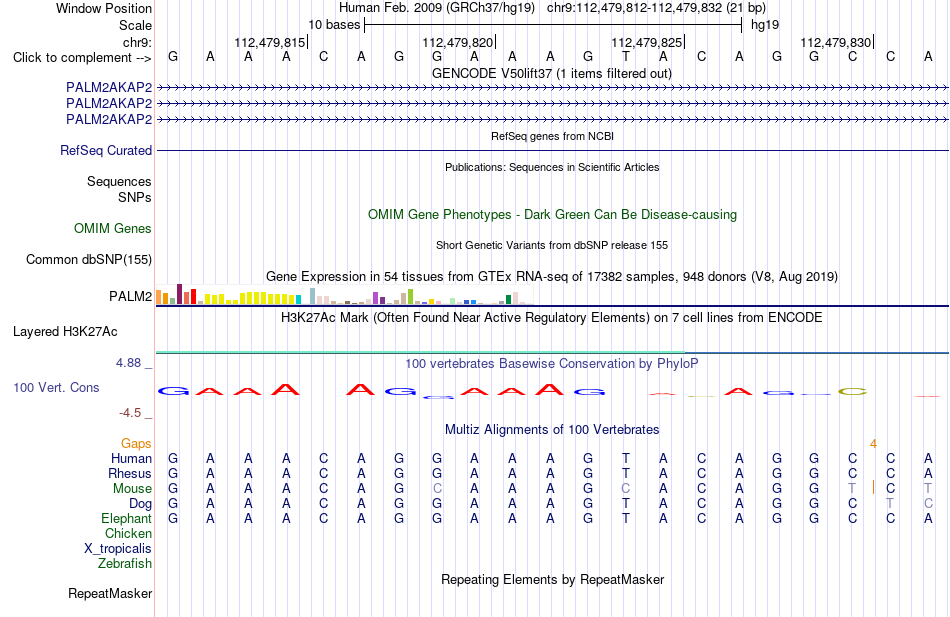Click the 112,479,820 ruler position
The width and height of the screenshot is (950, 617).
(458, 42)
